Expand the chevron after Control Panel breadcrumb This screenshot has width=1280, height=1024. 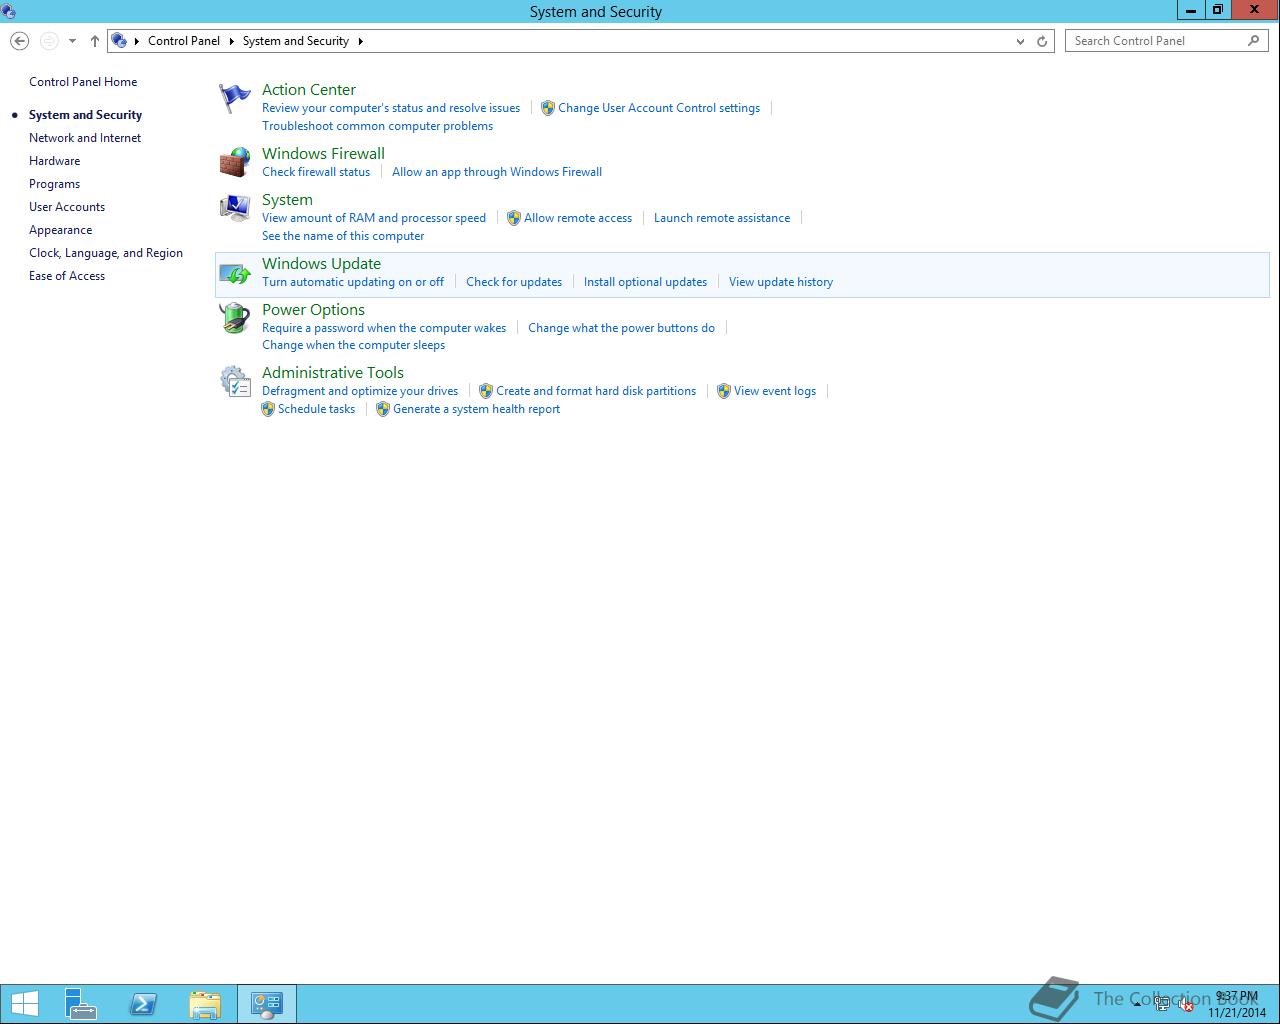coord(231,41)
